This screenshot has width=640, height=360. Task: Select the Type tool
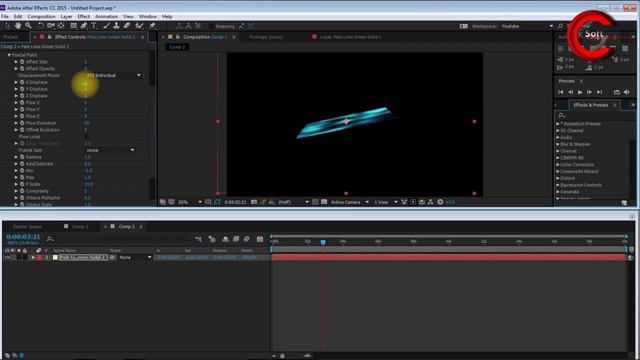[94, 26]
